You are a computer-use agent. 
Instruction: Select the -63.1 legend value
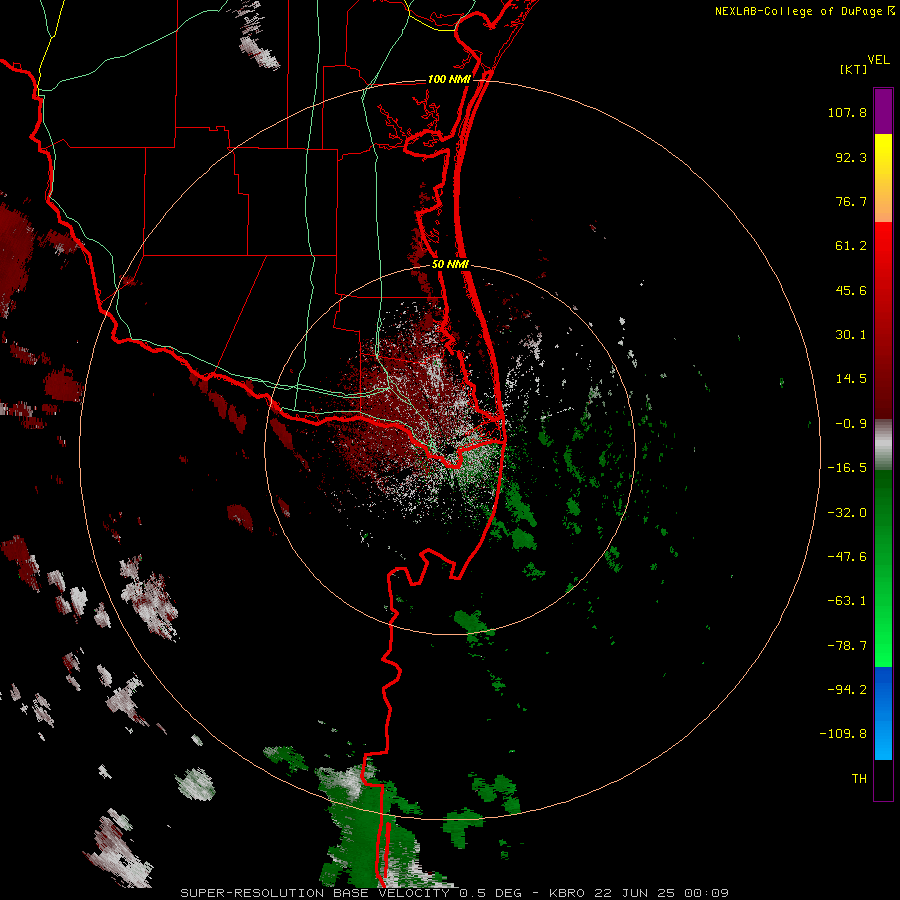847,601
